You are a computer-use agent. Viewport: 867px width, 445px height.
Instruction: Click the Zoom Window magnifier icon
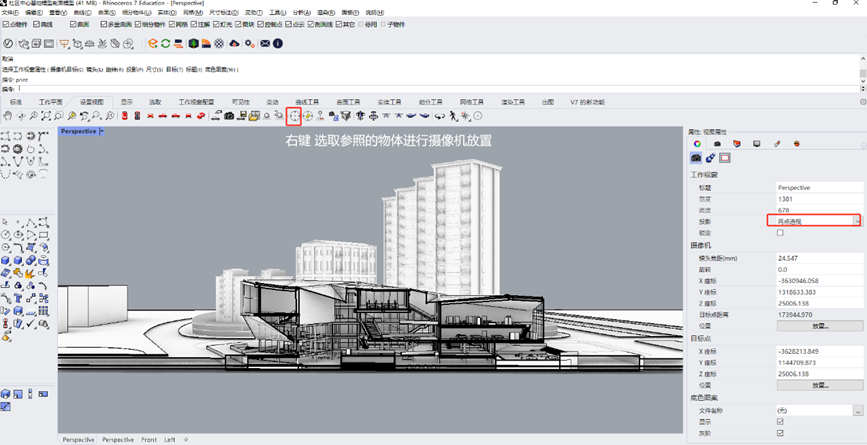click(x=59, y=116)
